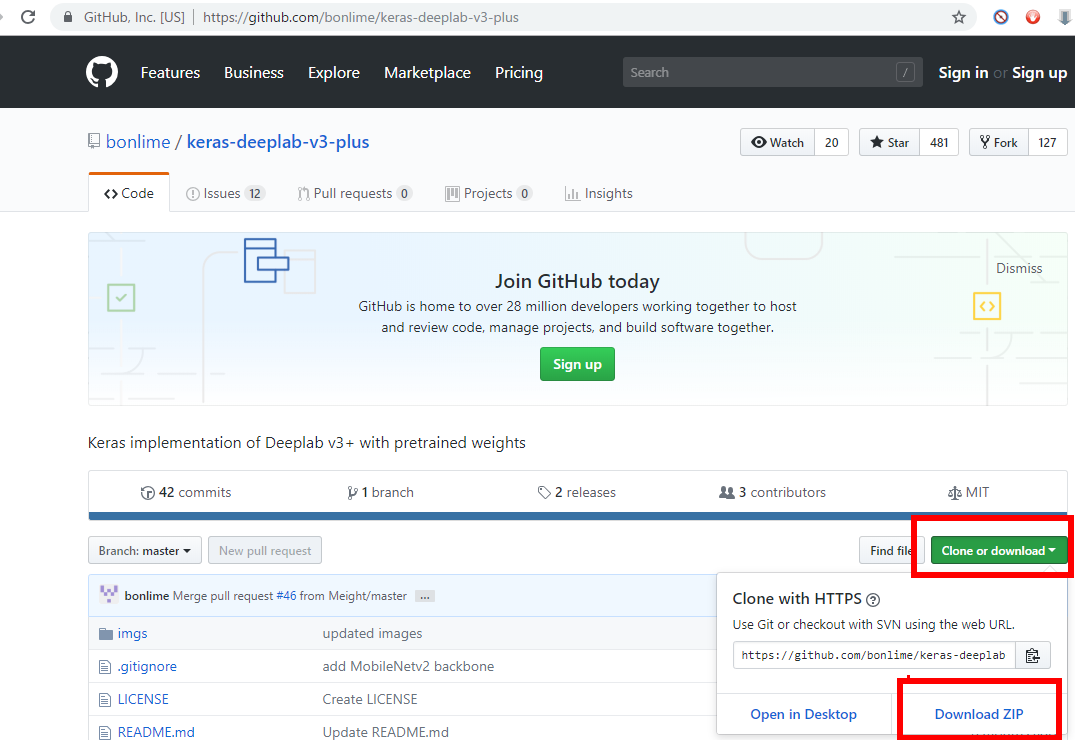Viewport: 1075px width, 740px height.
Task: Click Sign in in the header
Action: (963, 73)
